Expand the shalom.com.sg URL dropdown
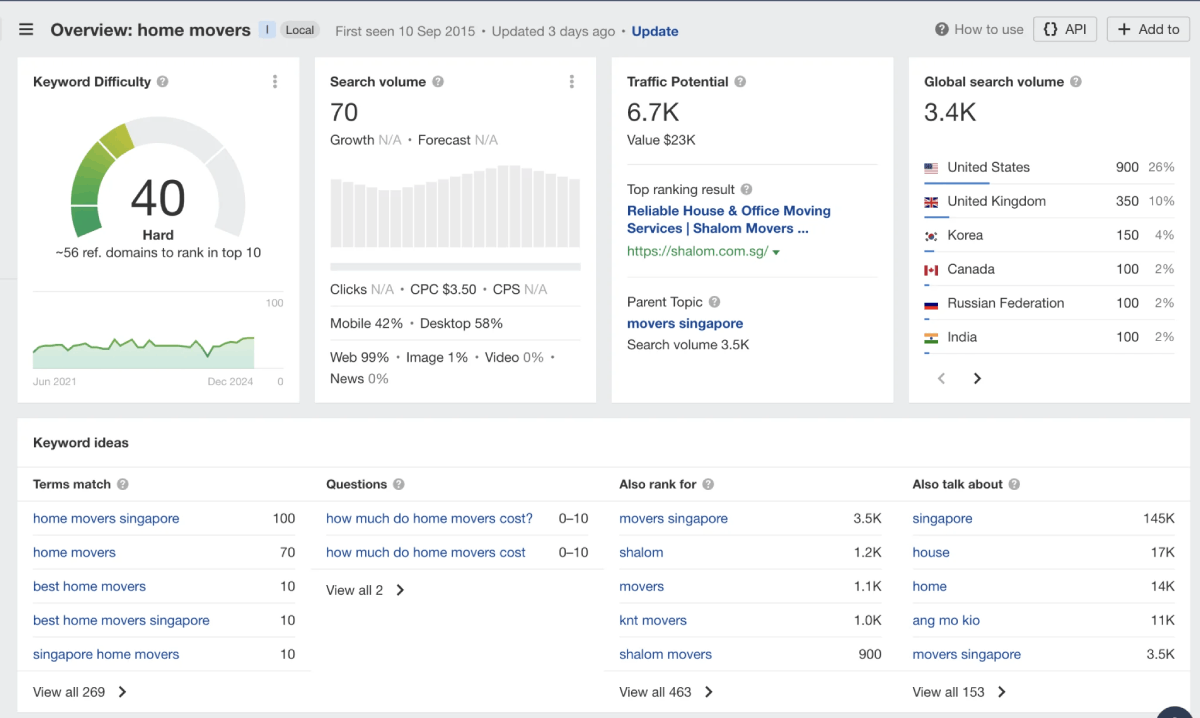 point(776,253)
